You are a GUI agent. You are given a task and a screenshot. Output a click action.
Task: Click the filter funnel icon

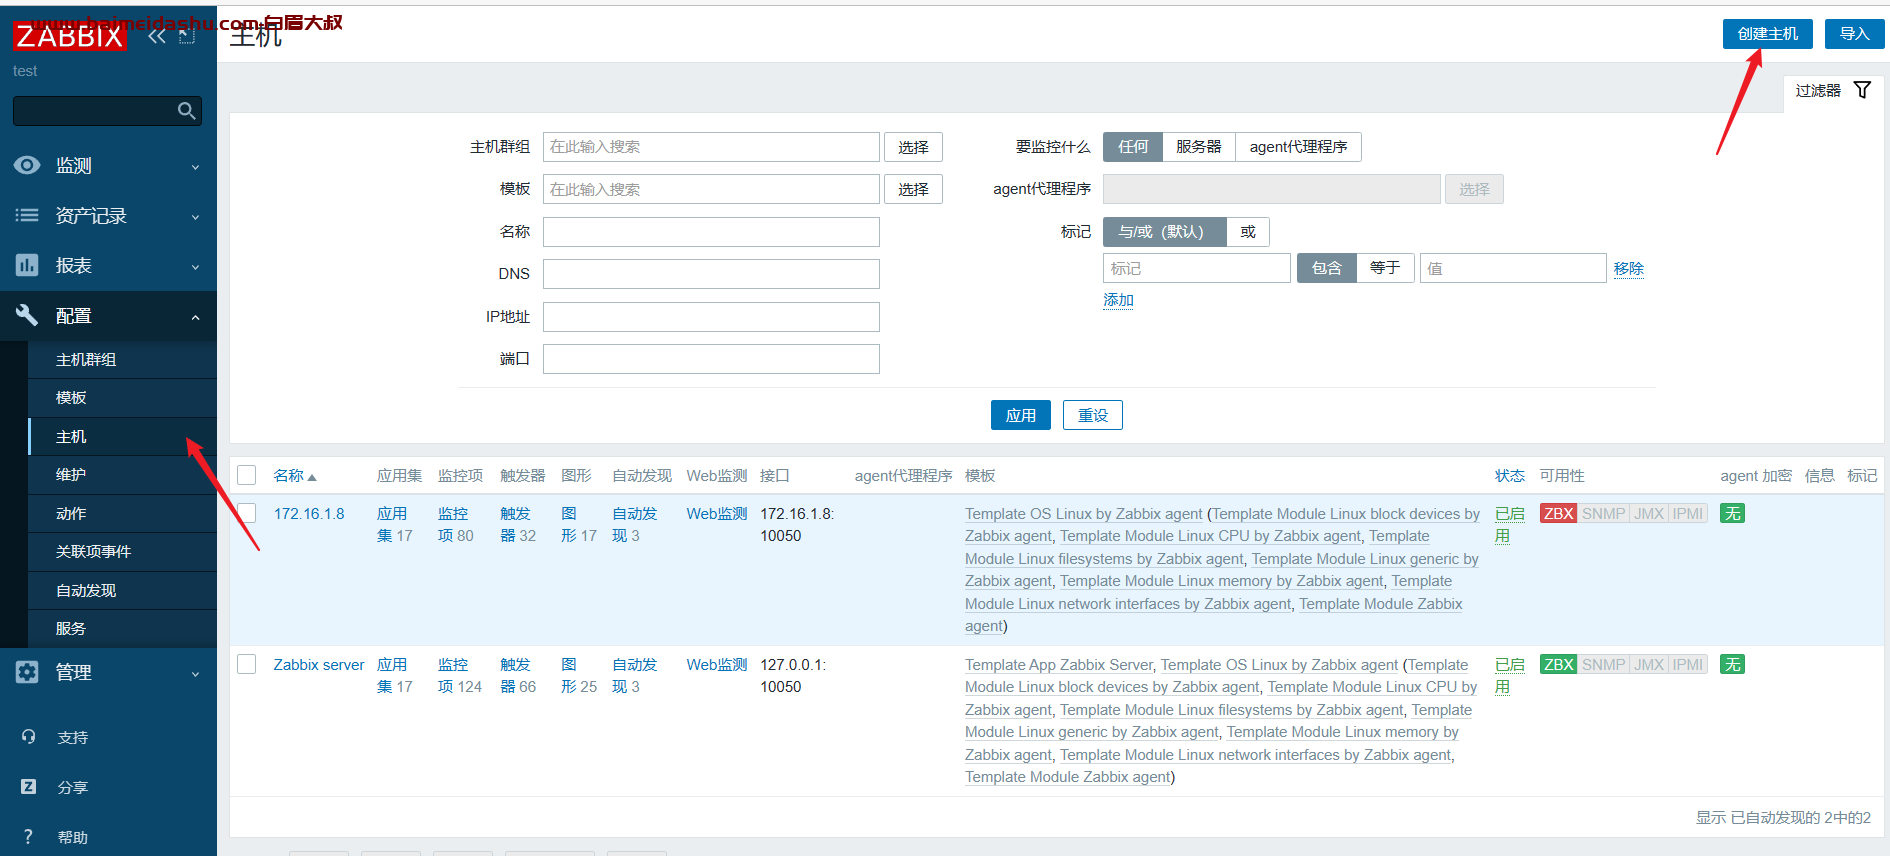point(1862,90)
